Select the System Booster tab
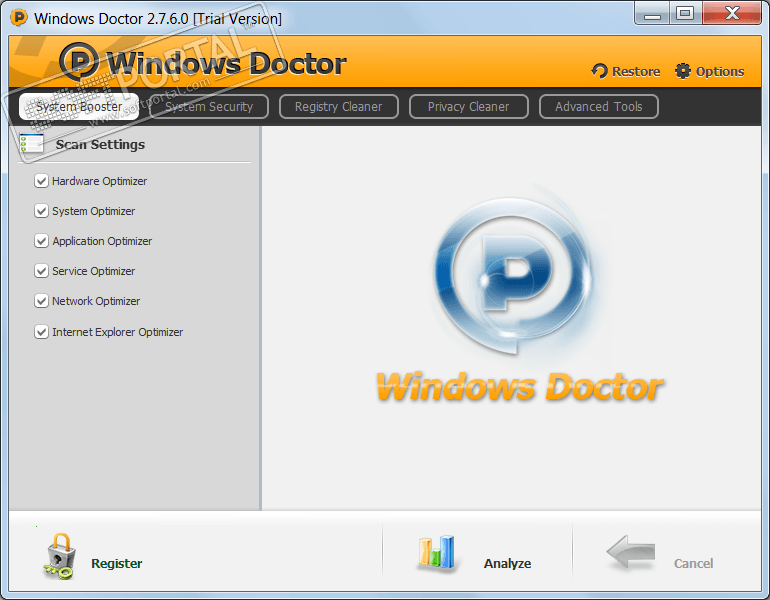The image size is (770, 600). click(79, 107)
